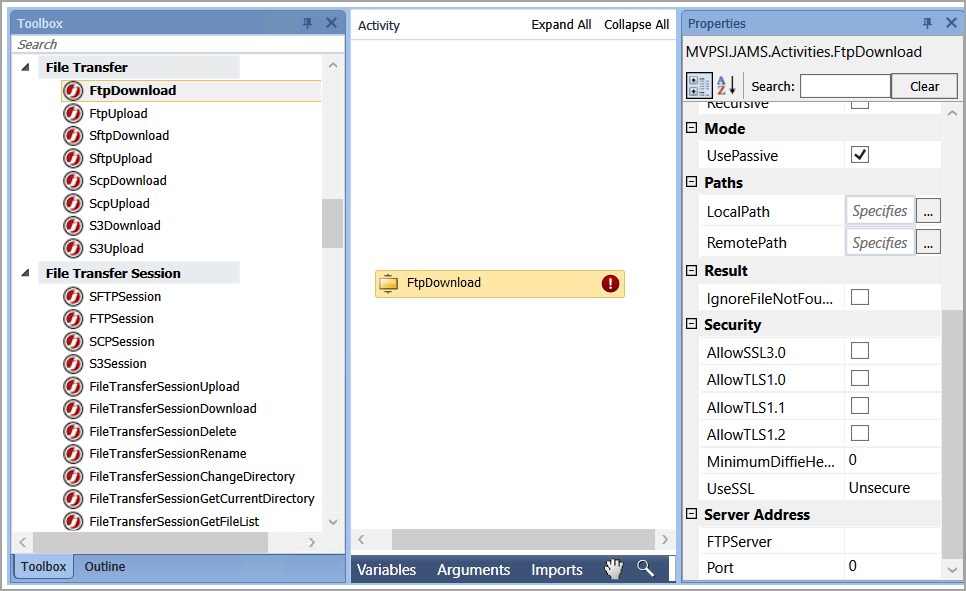
Task: Toggle the AllowTLS1.2 checkbox
Action: [x=859, y=433]
